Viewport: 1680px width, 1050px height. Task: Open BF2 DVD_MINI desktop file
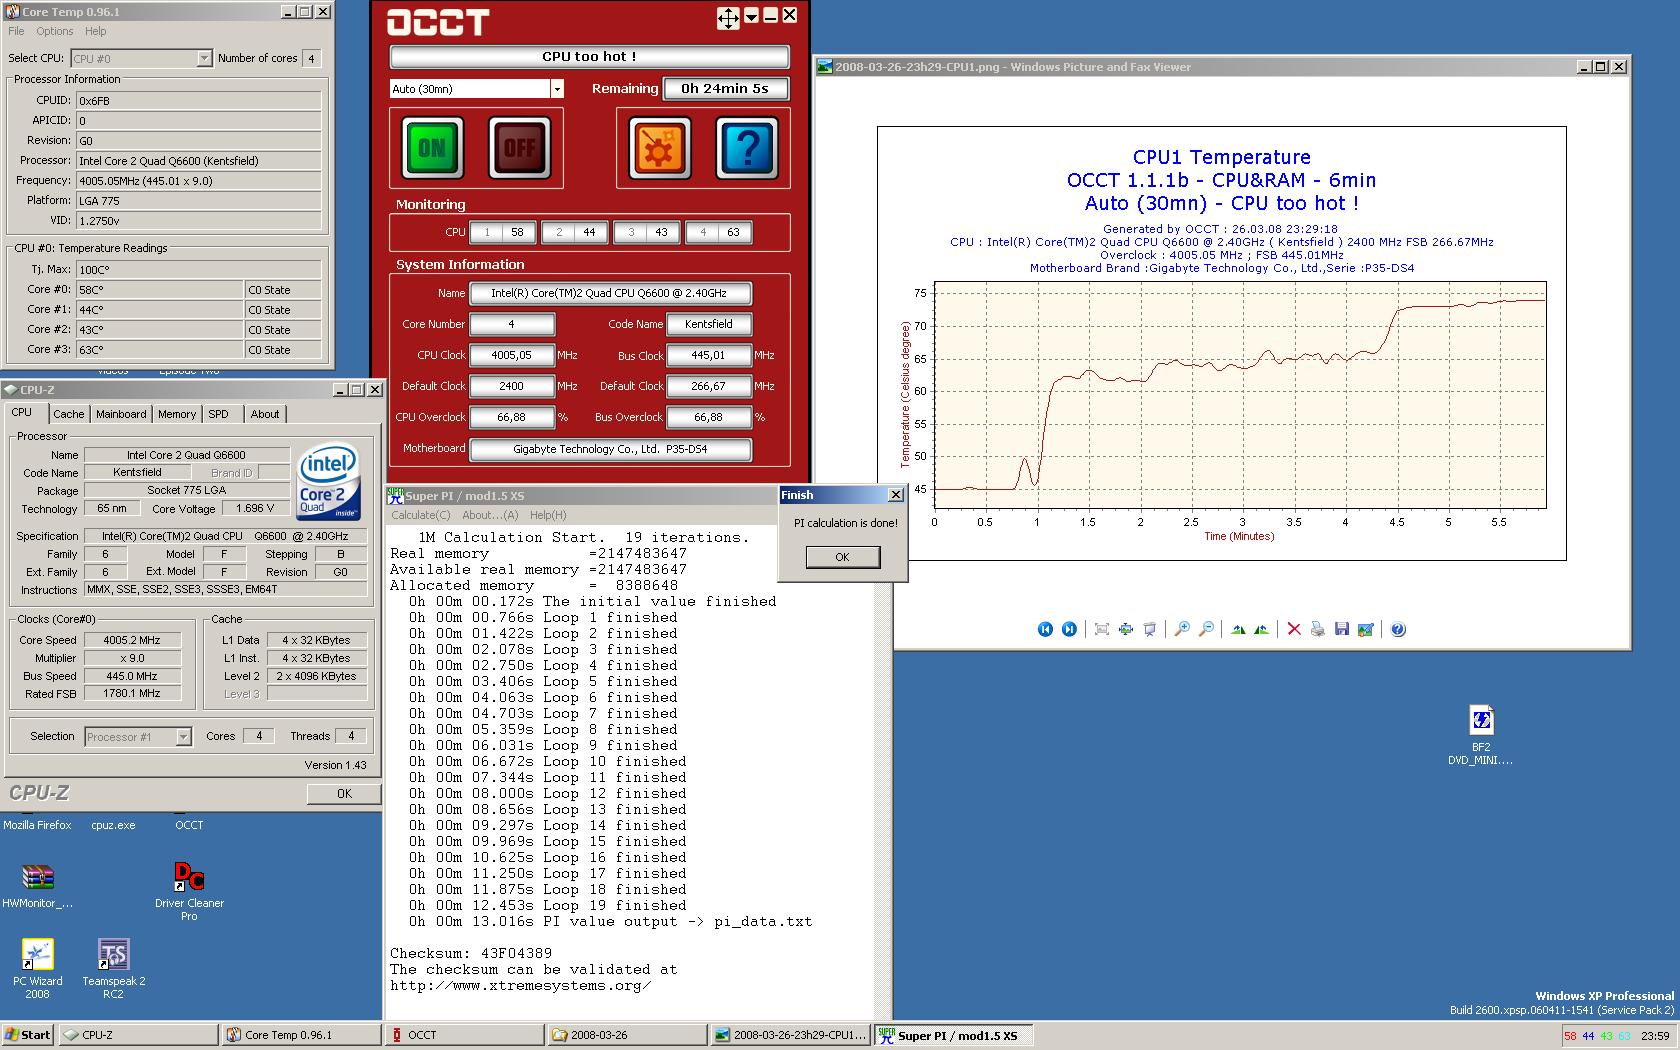click(1480, 735)
